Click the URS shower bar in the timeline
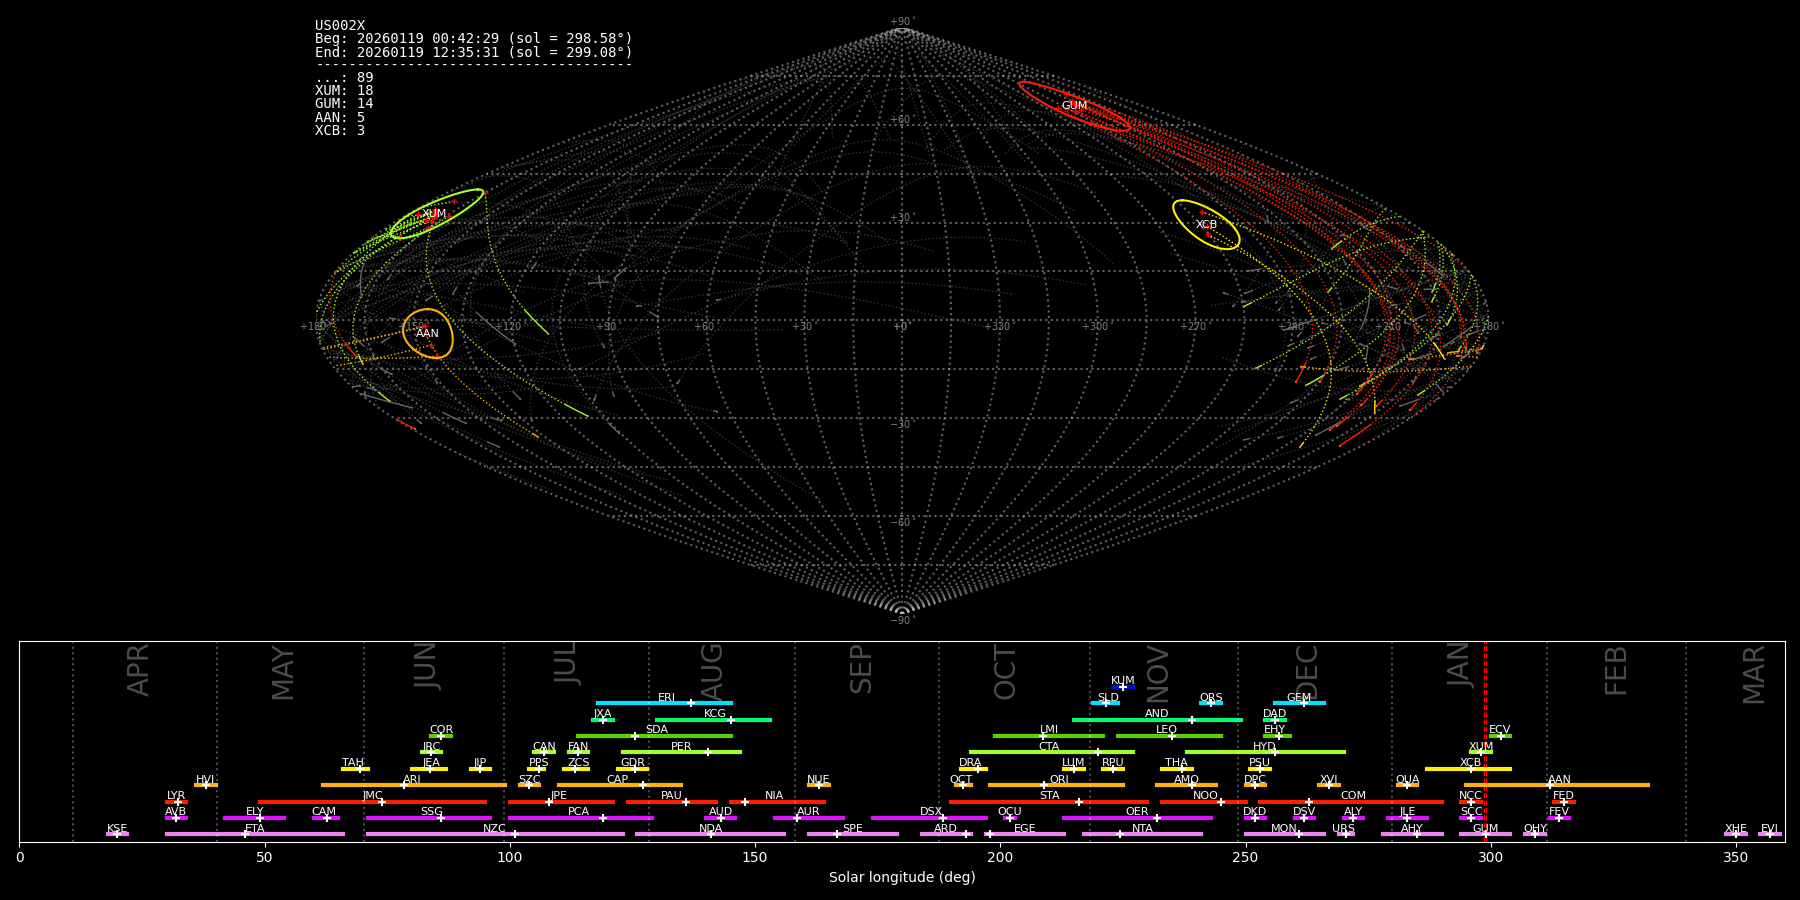Image resolution: width=1800 pixels, height=900 pixels. coord(1345,834)
